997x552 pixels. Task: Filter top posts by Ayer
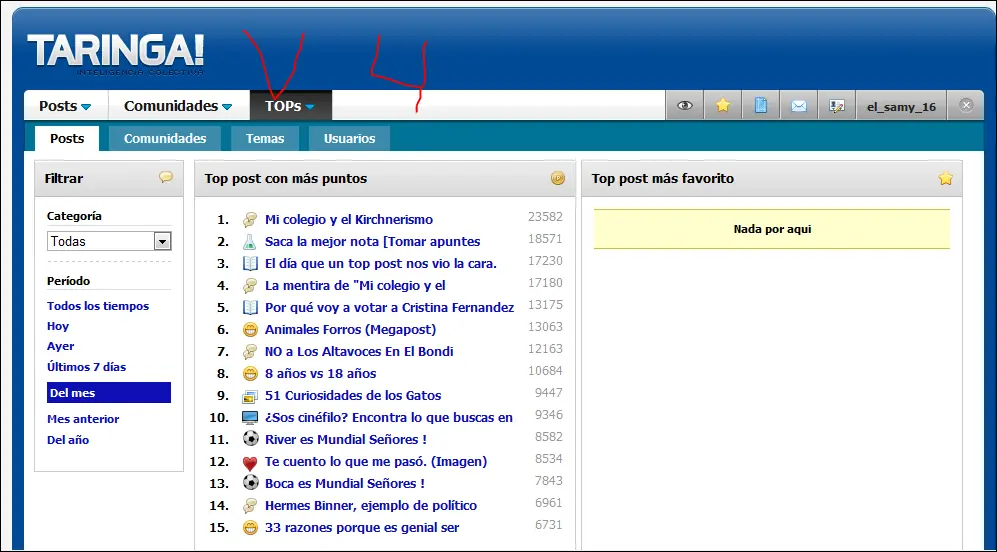(x=60, y=347)
